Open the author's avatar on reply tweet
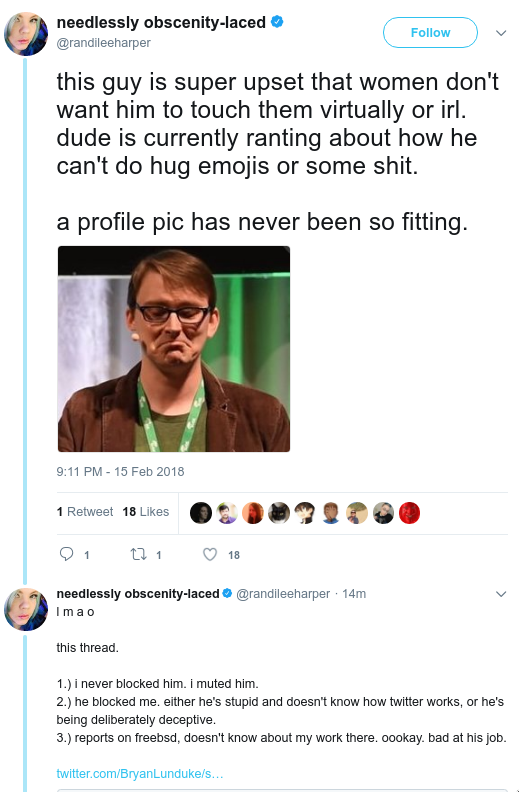This screenshot has height=792, width=519. 26,609
